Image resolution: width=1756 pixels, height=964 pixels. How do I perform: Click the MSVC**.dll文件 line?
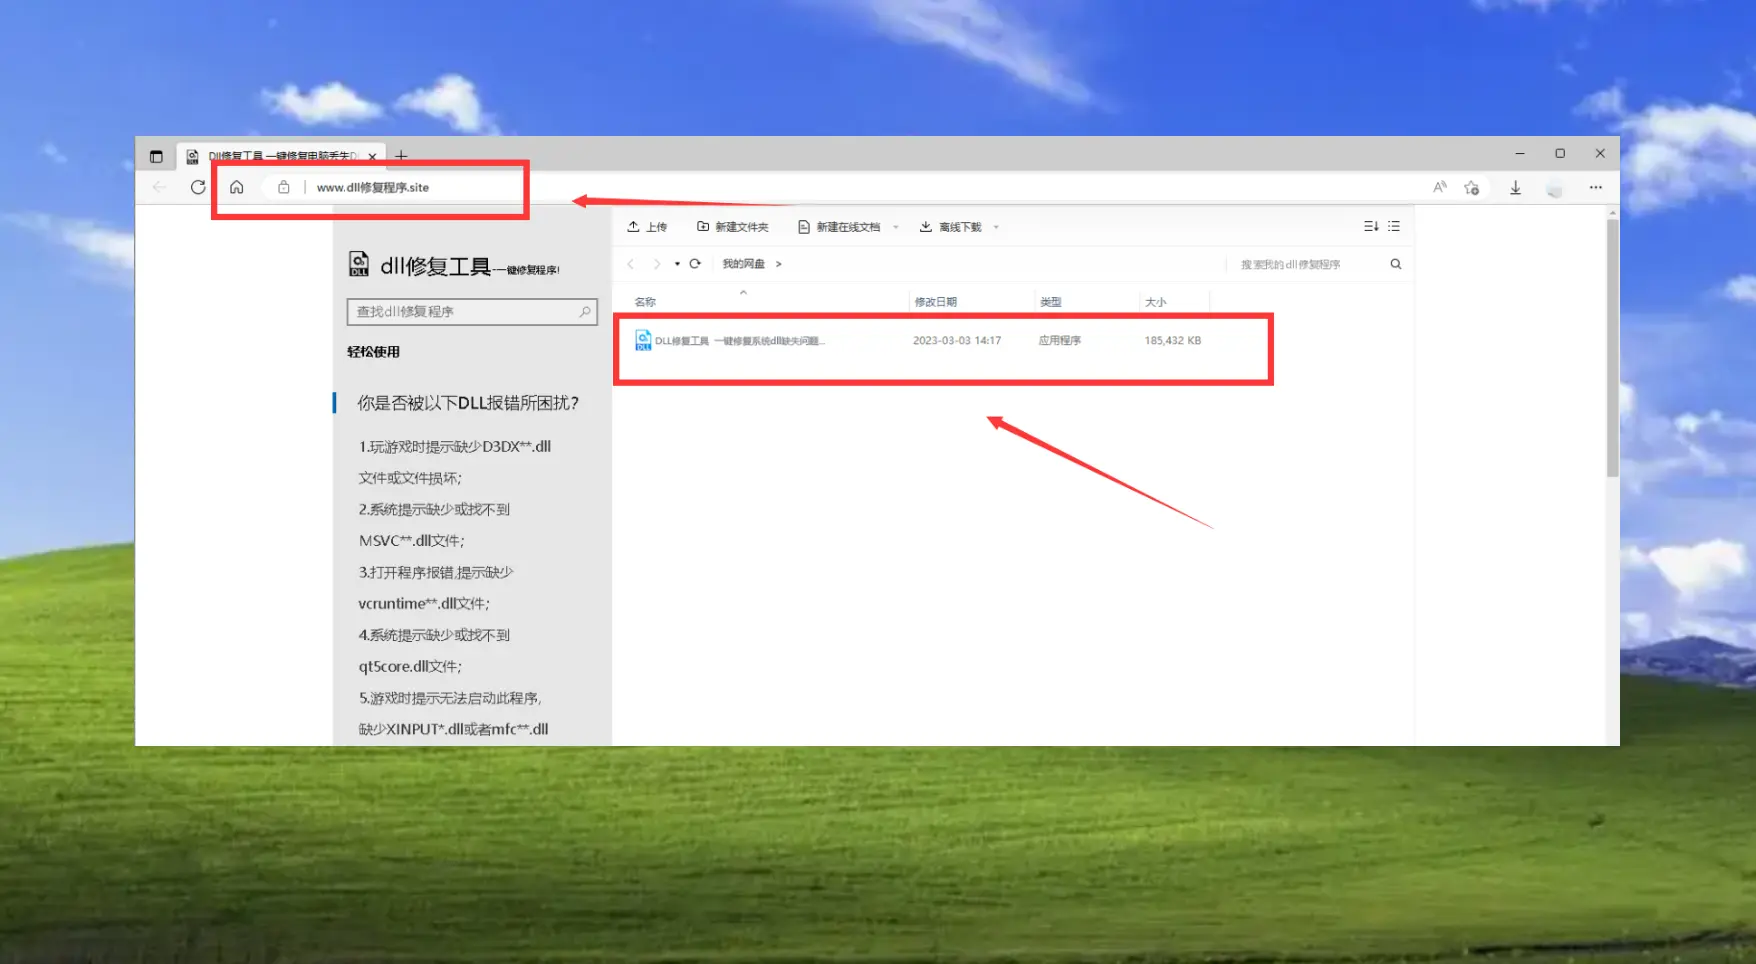pyautogui.click(x=411, y=541)
